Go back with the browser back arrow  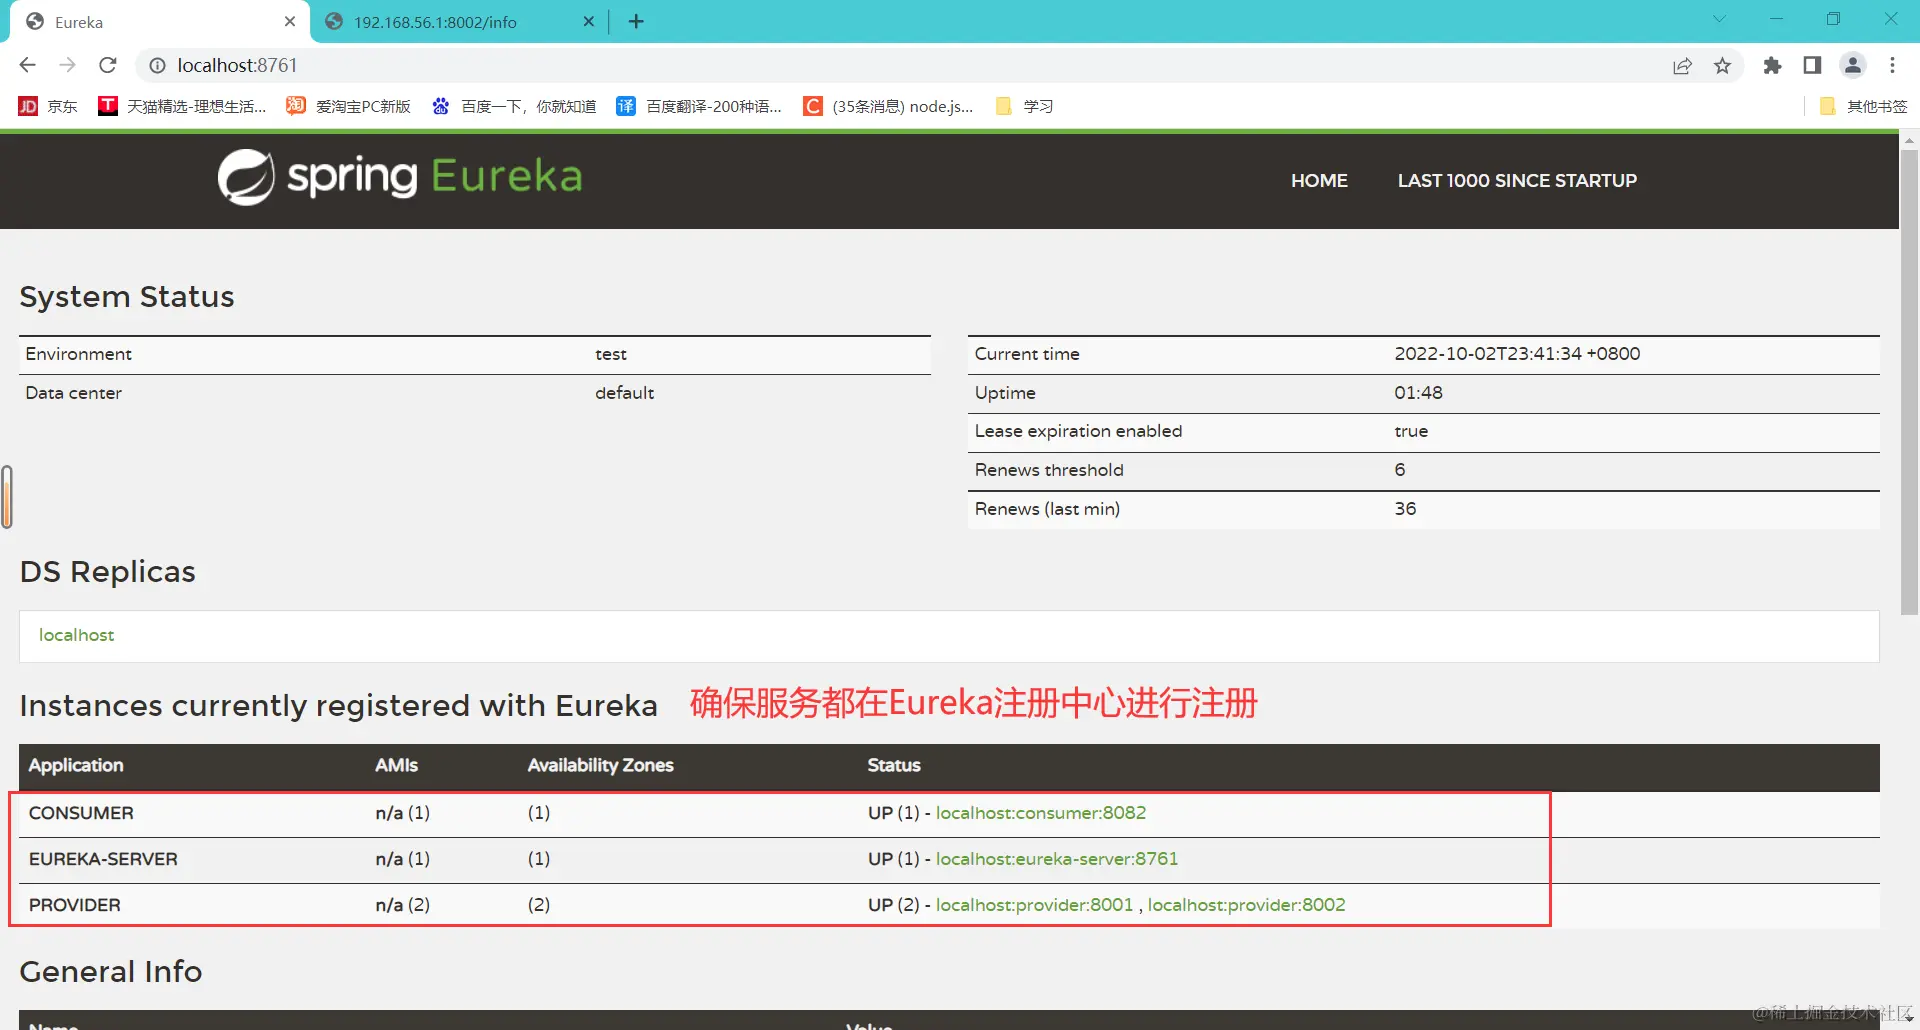point(27,65)
